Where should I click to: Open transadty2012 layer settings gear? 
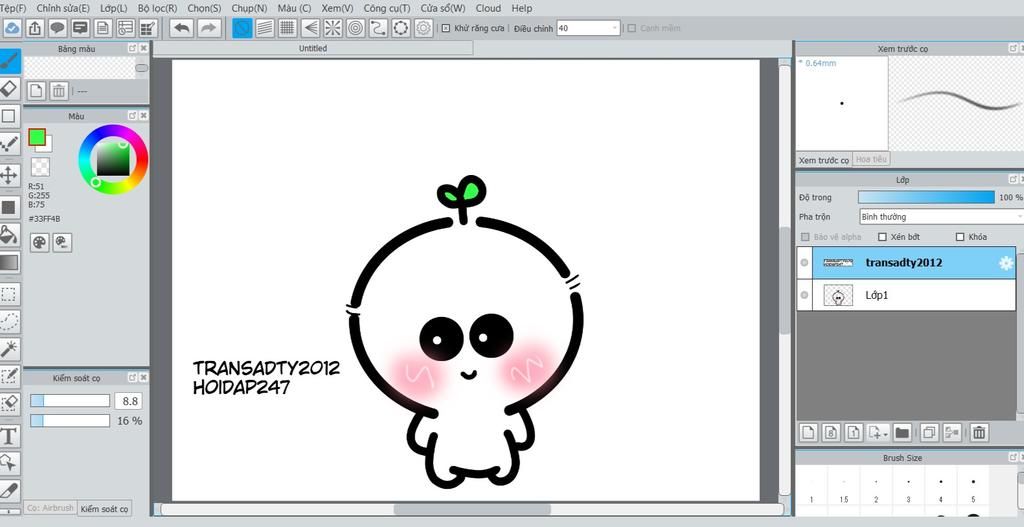click(1006, 263)
